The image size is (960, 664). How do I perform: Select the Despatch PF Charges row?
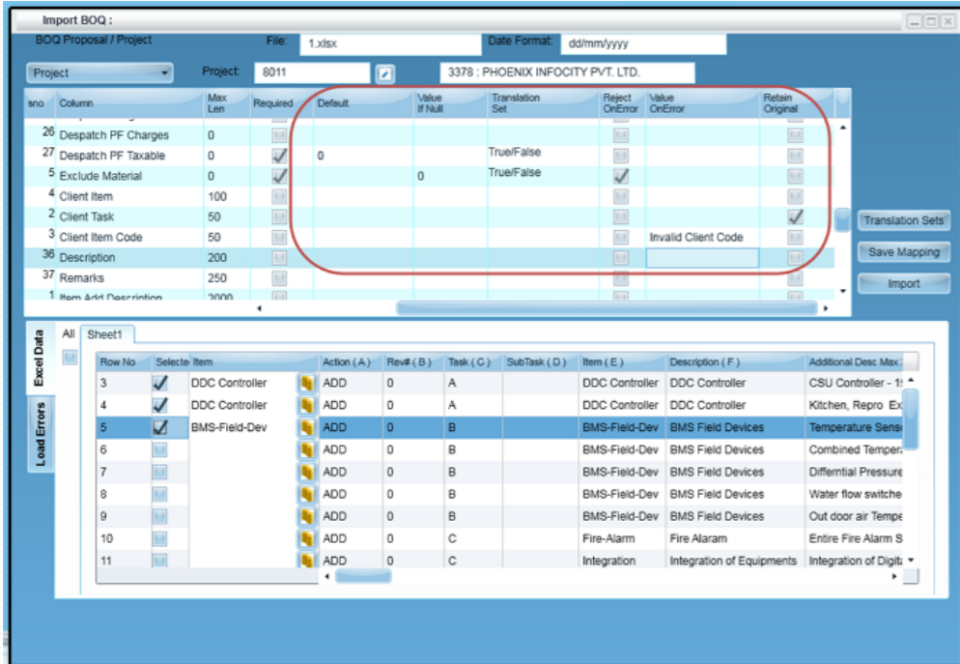(429, 135)
